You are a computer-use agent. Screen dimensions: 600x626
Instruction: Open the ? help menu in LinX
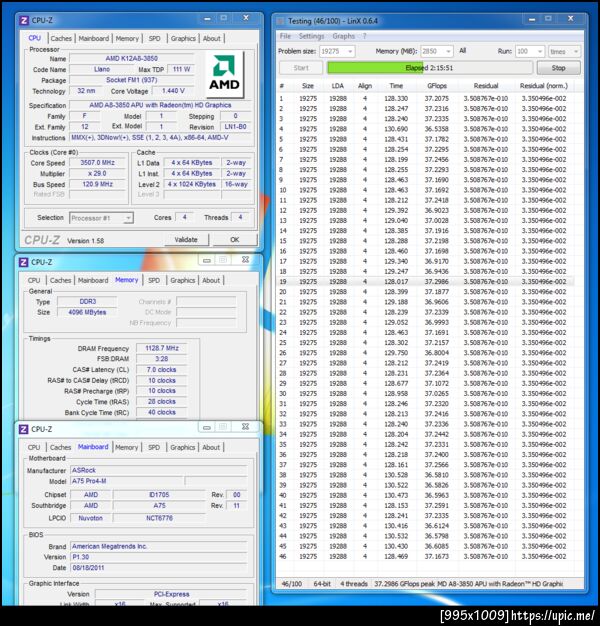pos(364,36)
